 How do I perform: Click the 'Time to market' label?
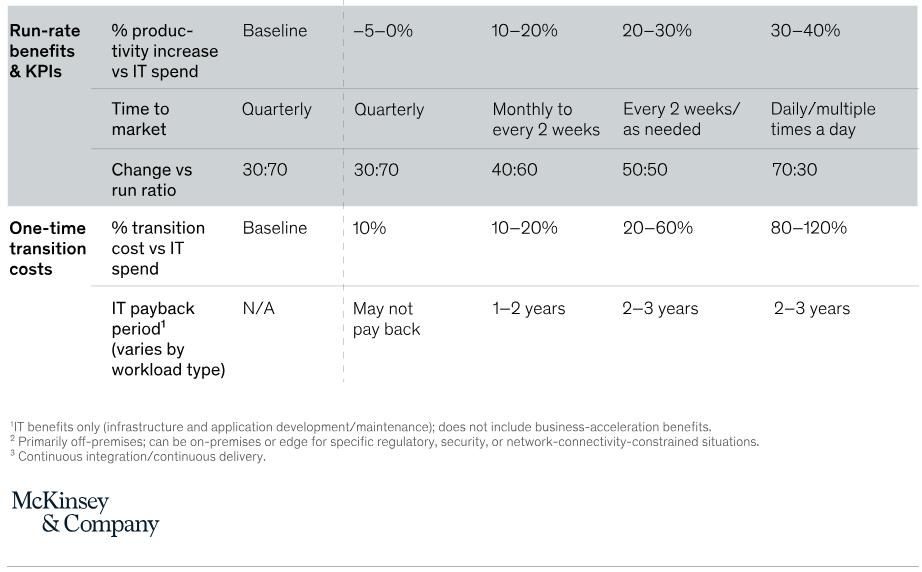140,119
